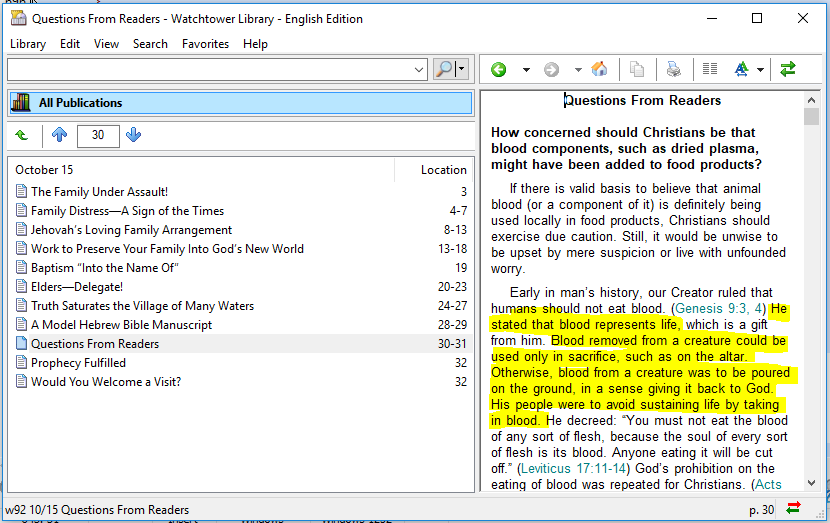Click the text columns layout icon

click(x=710, y=69)
